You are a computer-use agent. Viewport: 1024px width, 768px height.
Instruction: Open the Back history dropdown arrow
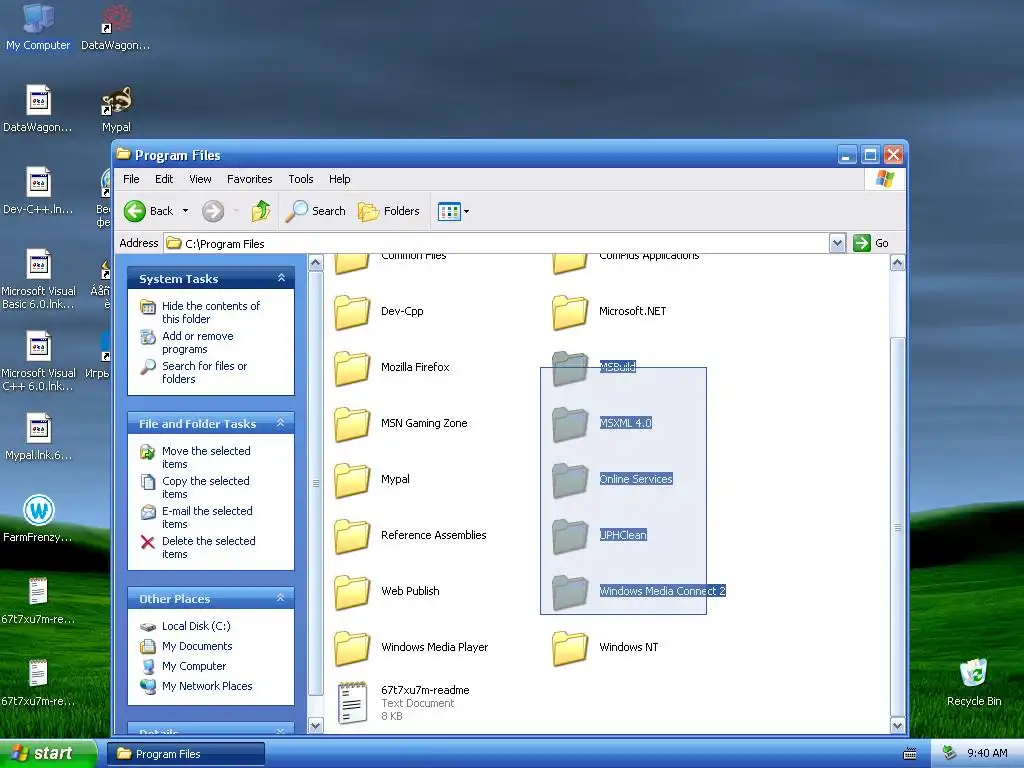point(185,211)
